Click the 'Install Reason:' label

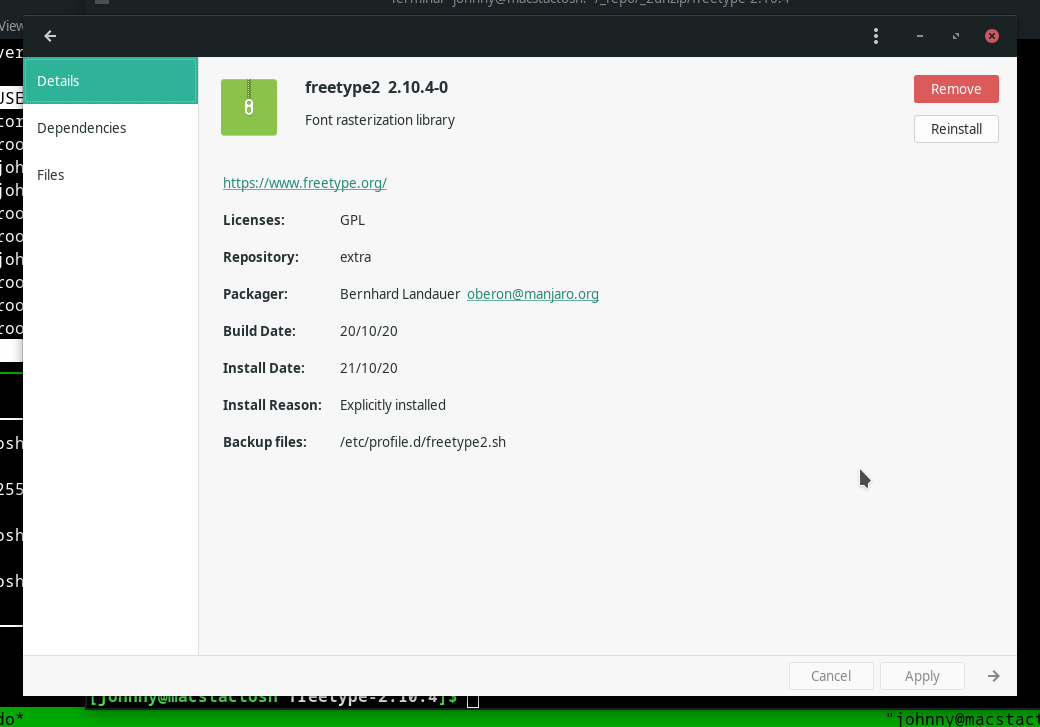[272, 405]
